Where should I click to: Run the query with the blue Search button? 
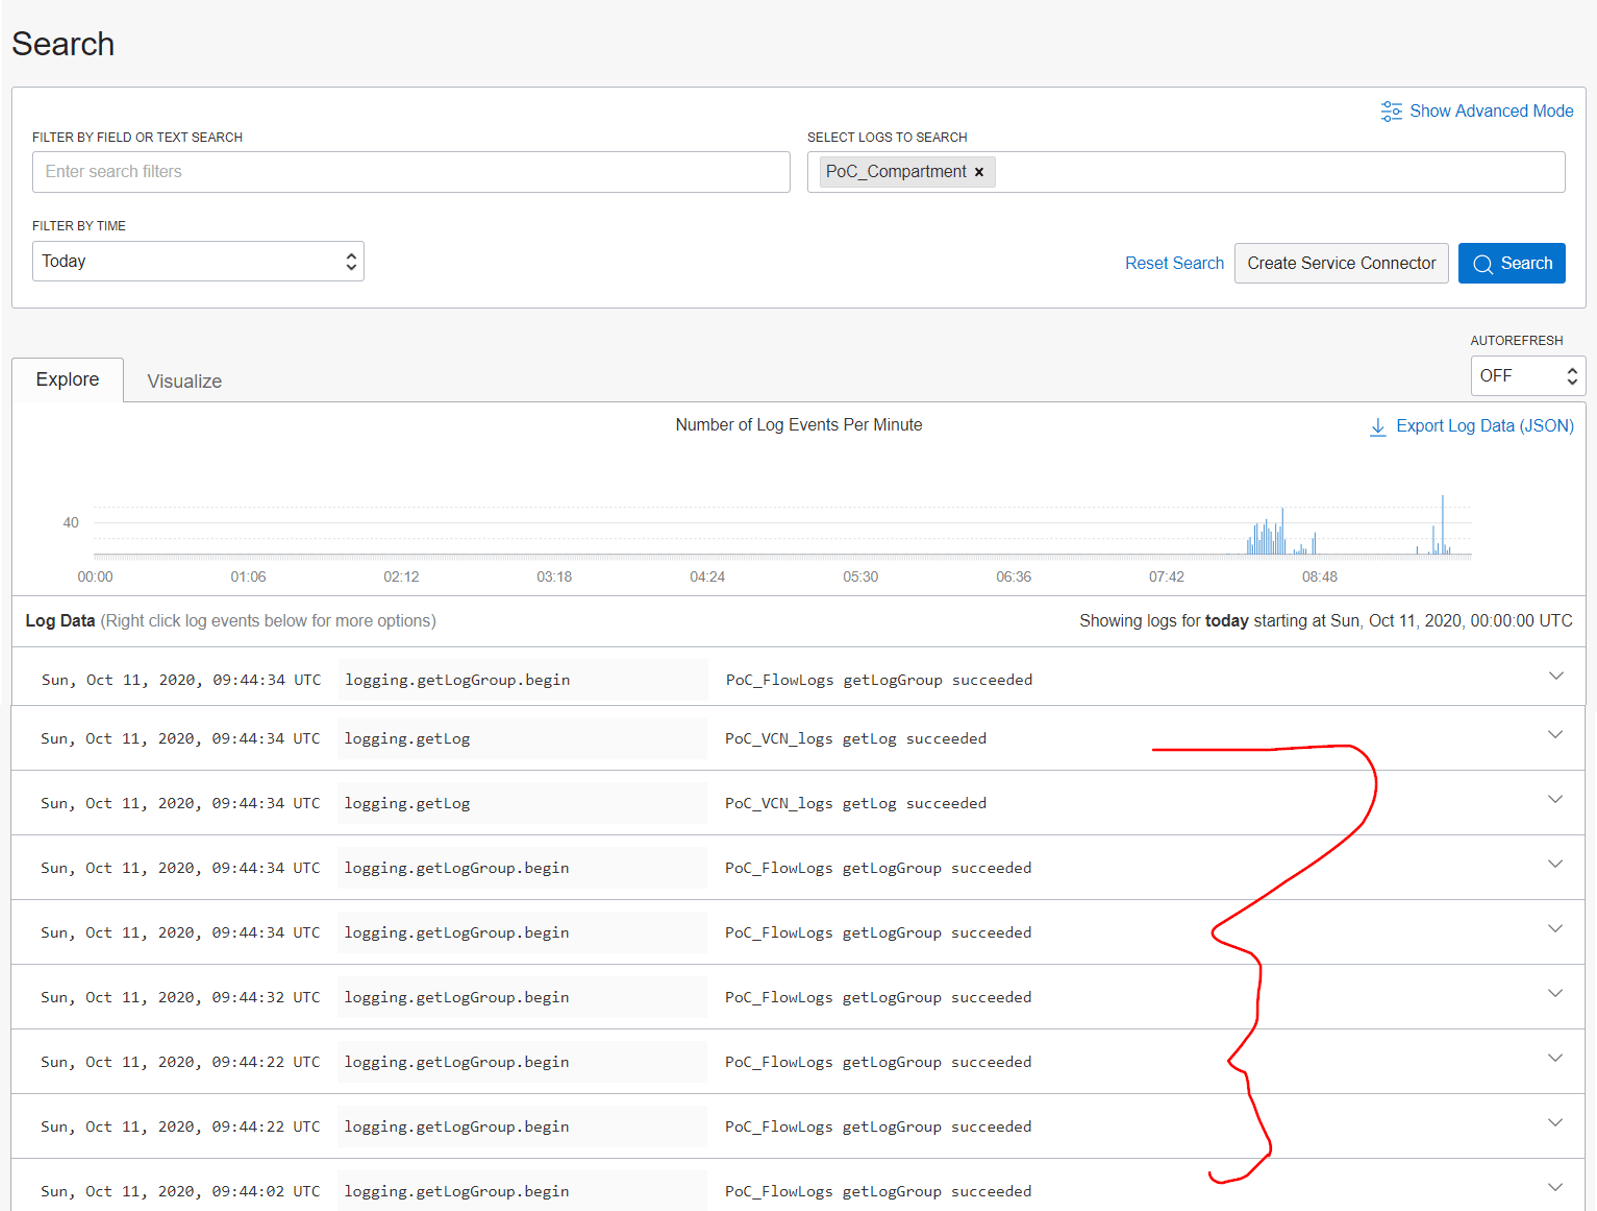pos(1511,263)
